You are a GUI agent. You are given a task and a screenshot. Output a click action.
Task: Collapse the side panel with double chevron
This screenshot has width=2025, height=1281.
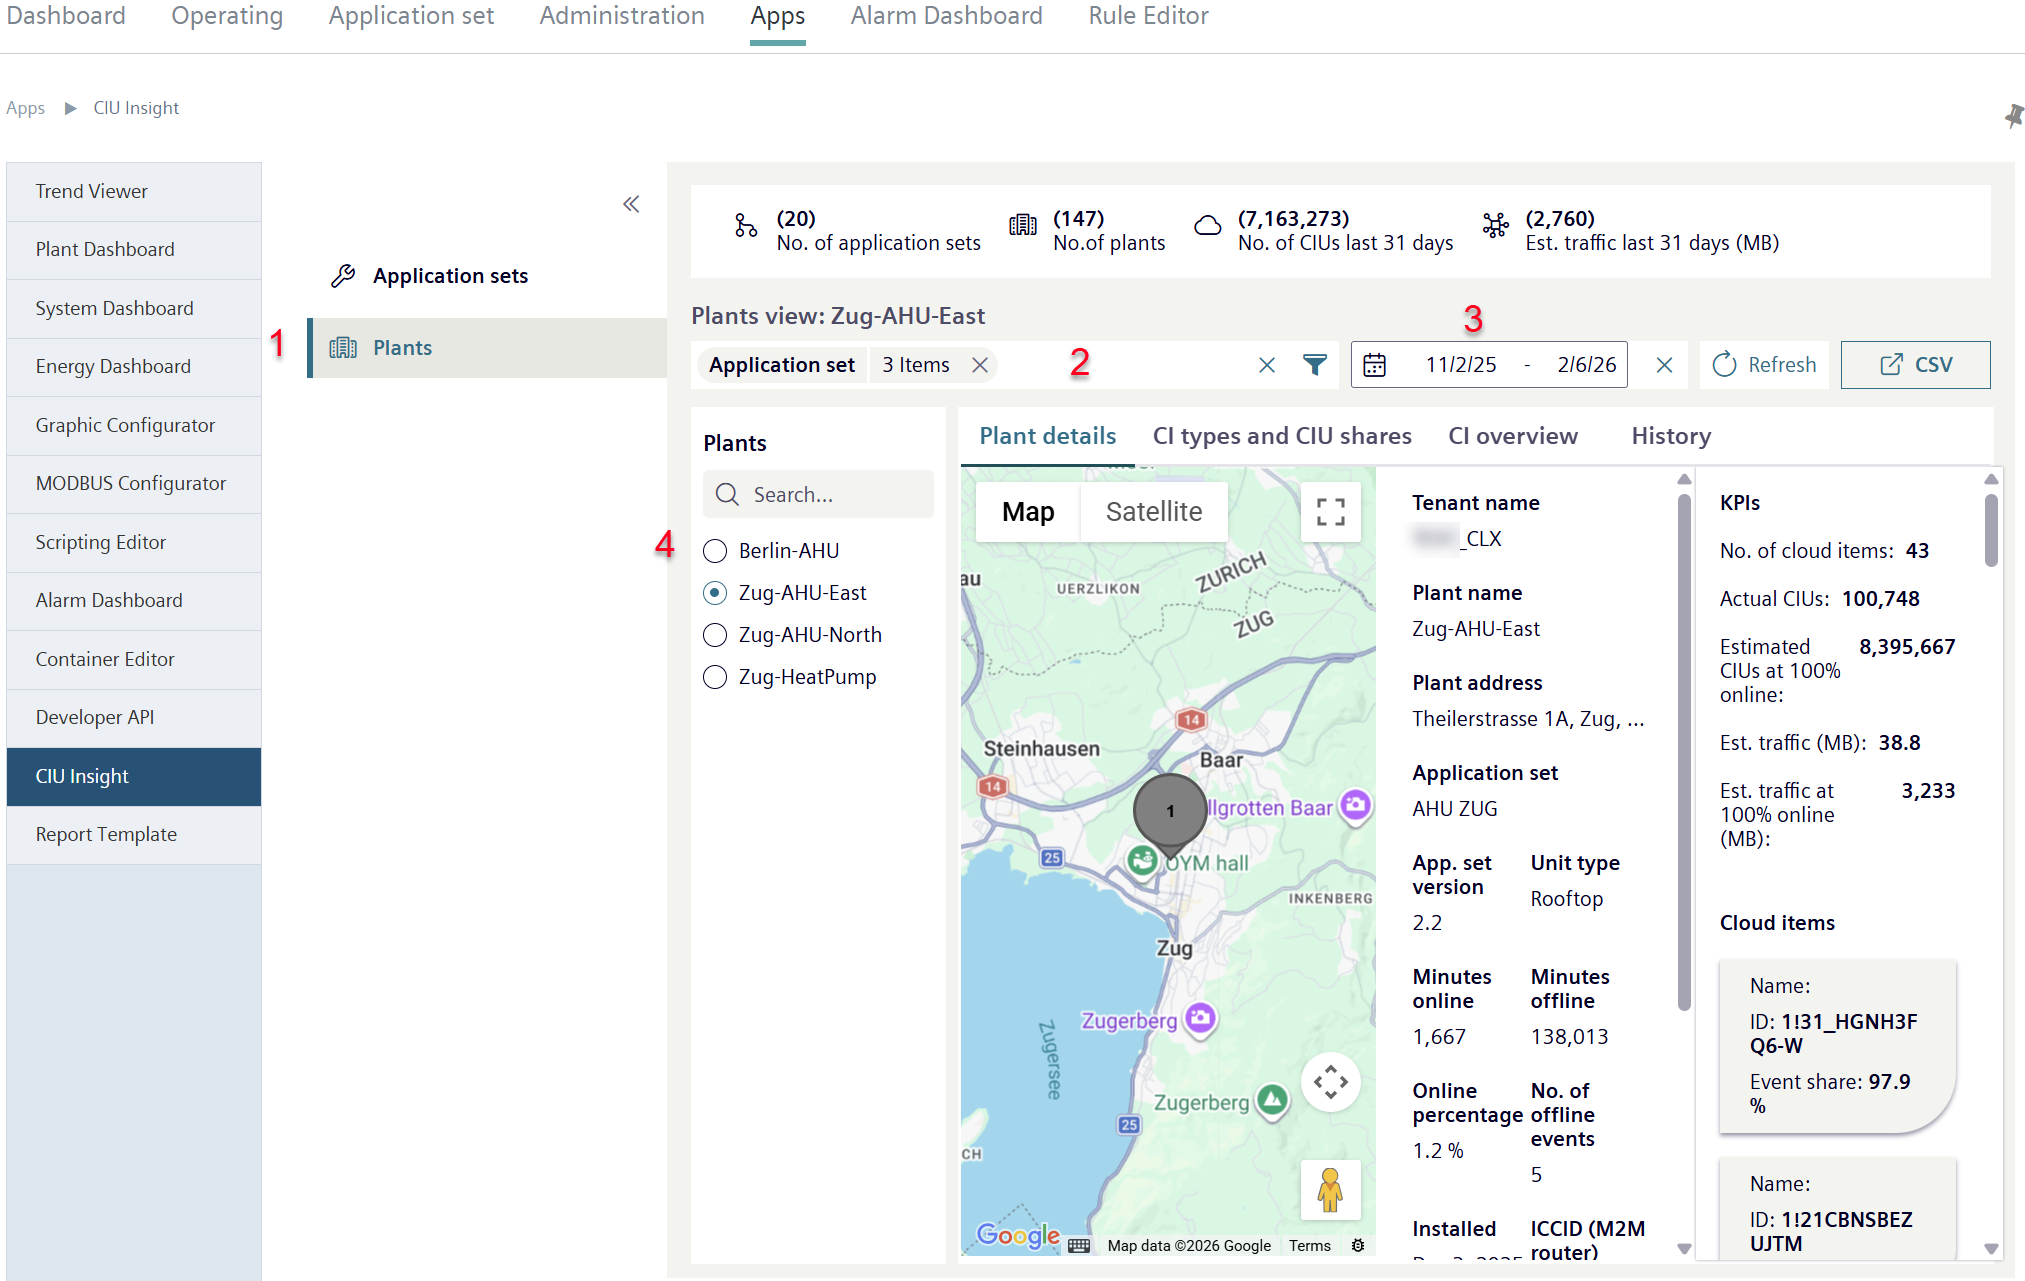tap(631, 204)
